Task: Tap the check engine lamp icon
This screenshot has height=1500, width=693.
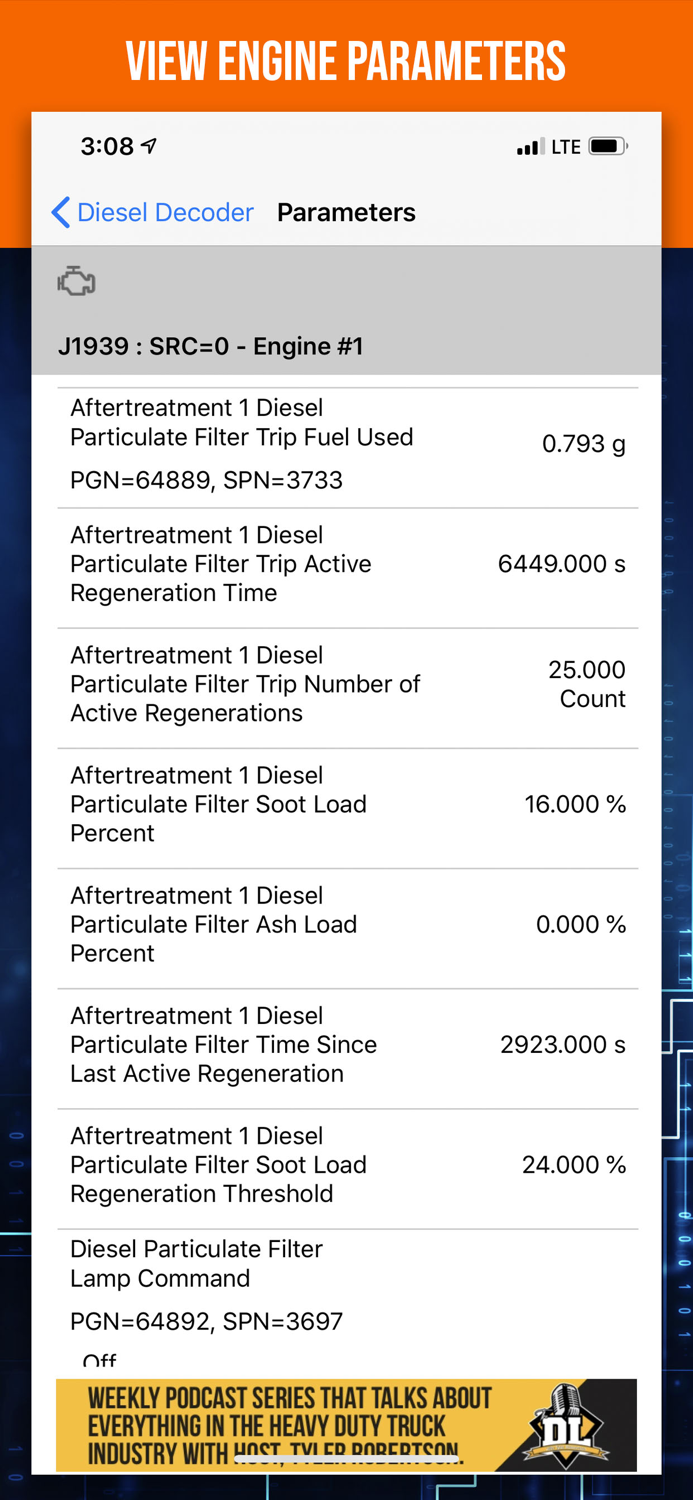Action: [x=76, y=282]
